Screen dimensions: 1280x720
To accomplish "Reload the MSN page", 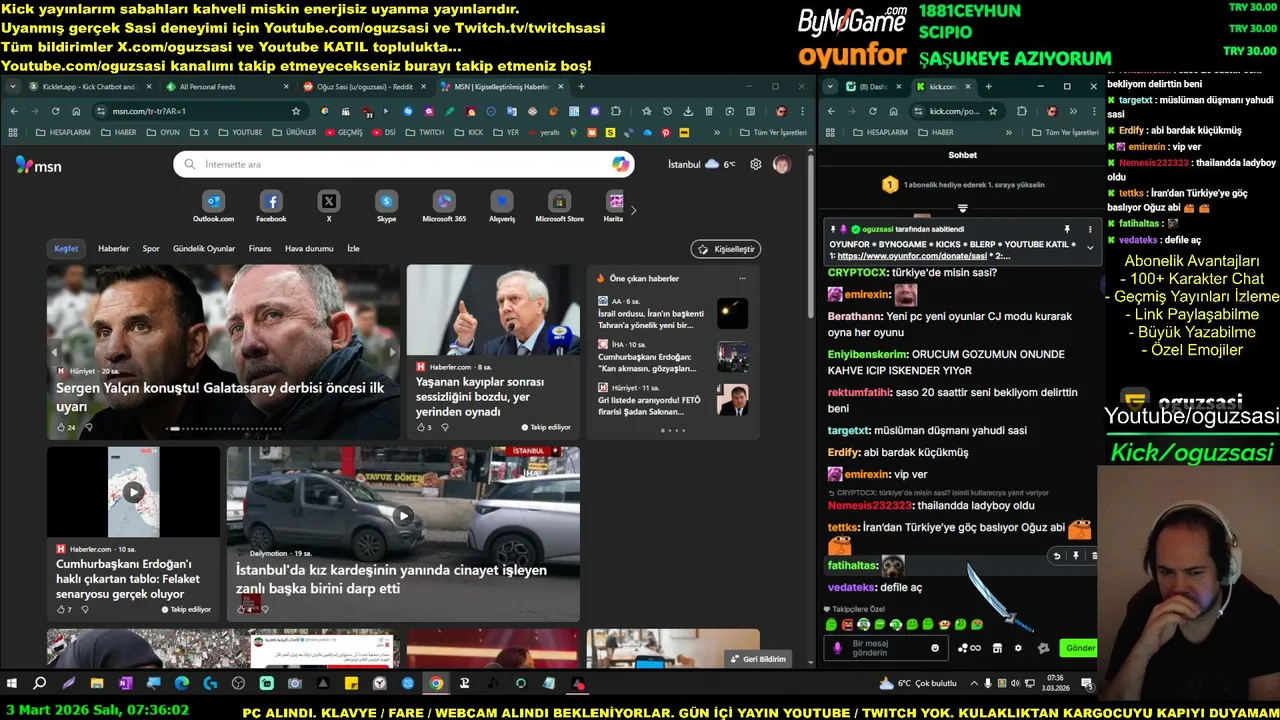I will tap(56, 111).
